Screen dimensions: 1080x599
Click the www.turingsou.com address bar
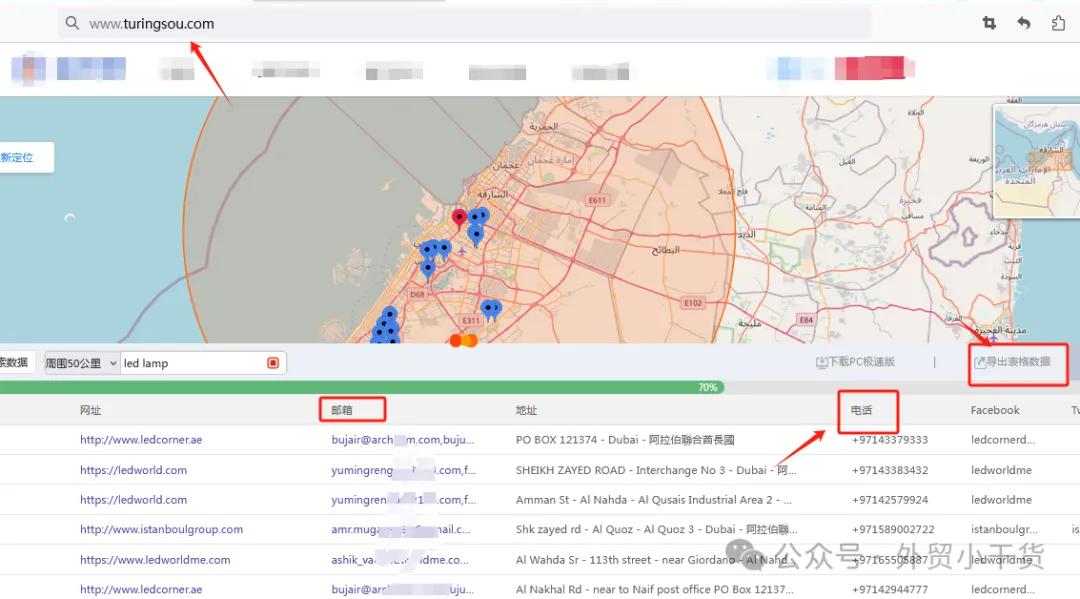click(x=460, y=23)
